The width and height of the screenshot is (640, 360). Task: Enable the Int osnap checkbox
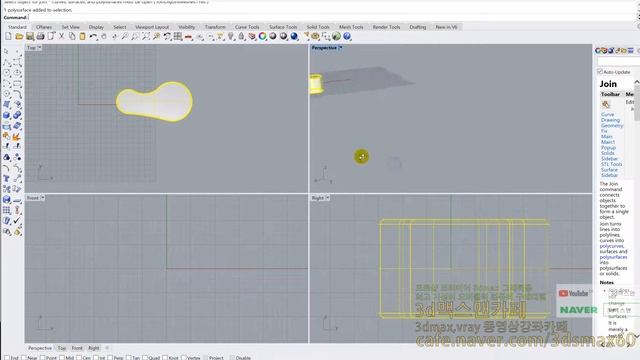[x=96, y=358]
